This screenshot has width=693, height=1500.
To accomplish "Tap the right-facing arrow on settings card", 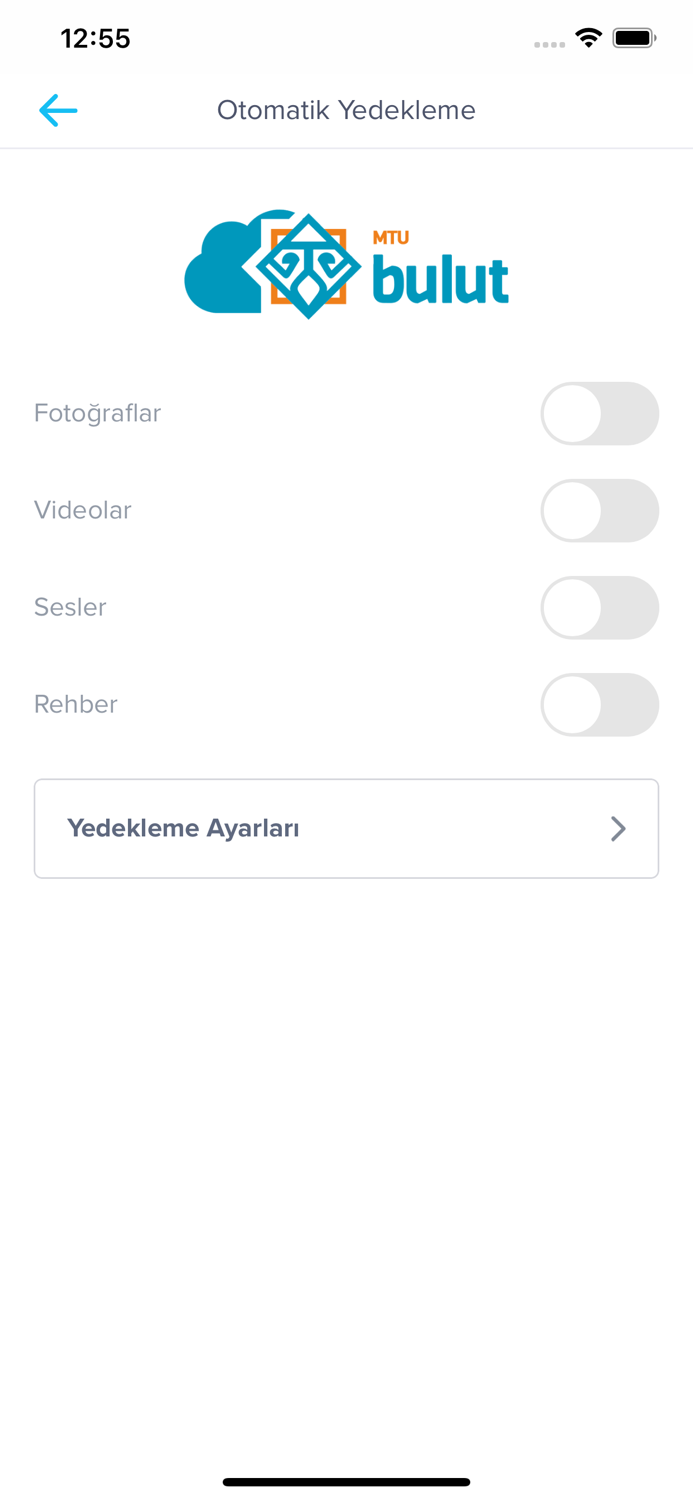I will (618, 828).
